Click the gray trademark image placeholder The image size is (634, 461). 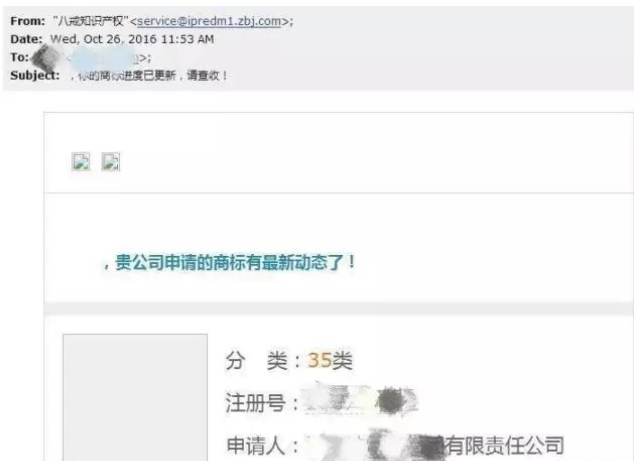(x=135, y=397)
